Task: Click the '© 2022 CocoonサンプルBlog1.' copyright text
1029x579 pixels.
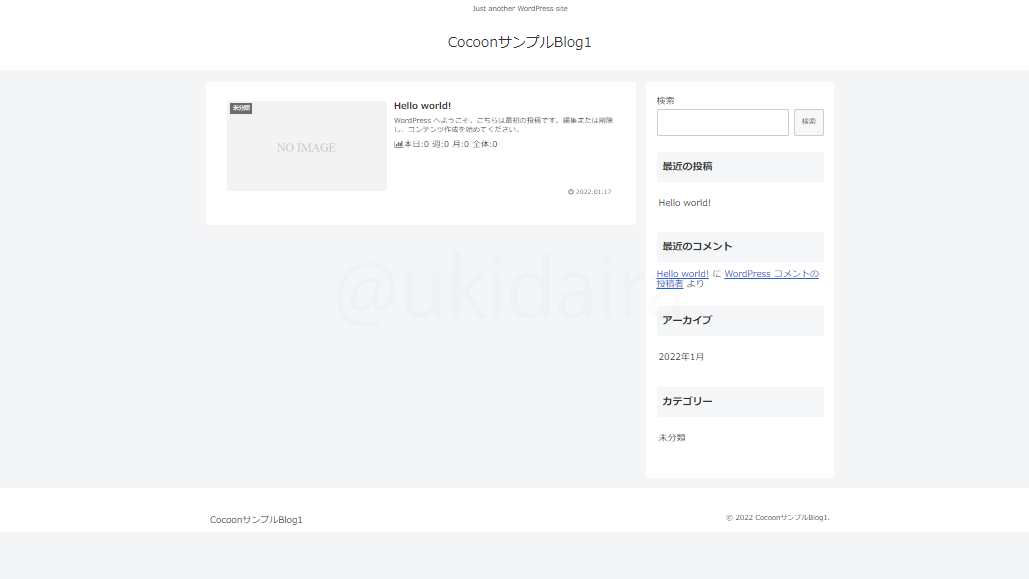Action: [778, 517]
